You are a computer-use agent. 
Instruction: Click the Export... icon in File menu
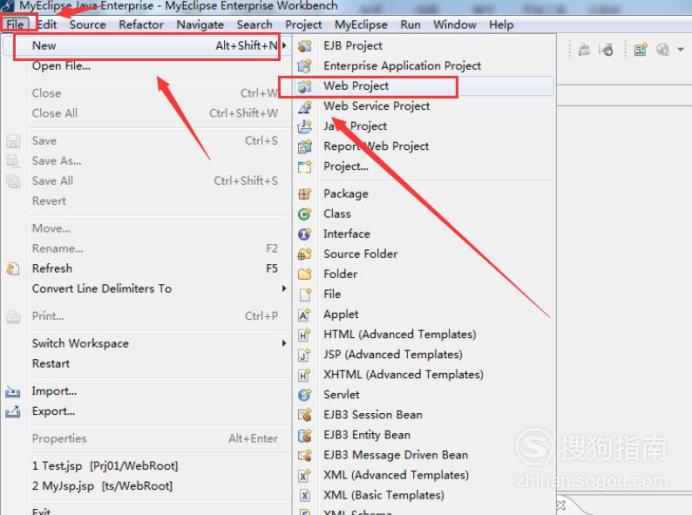[x=13, y=412]
